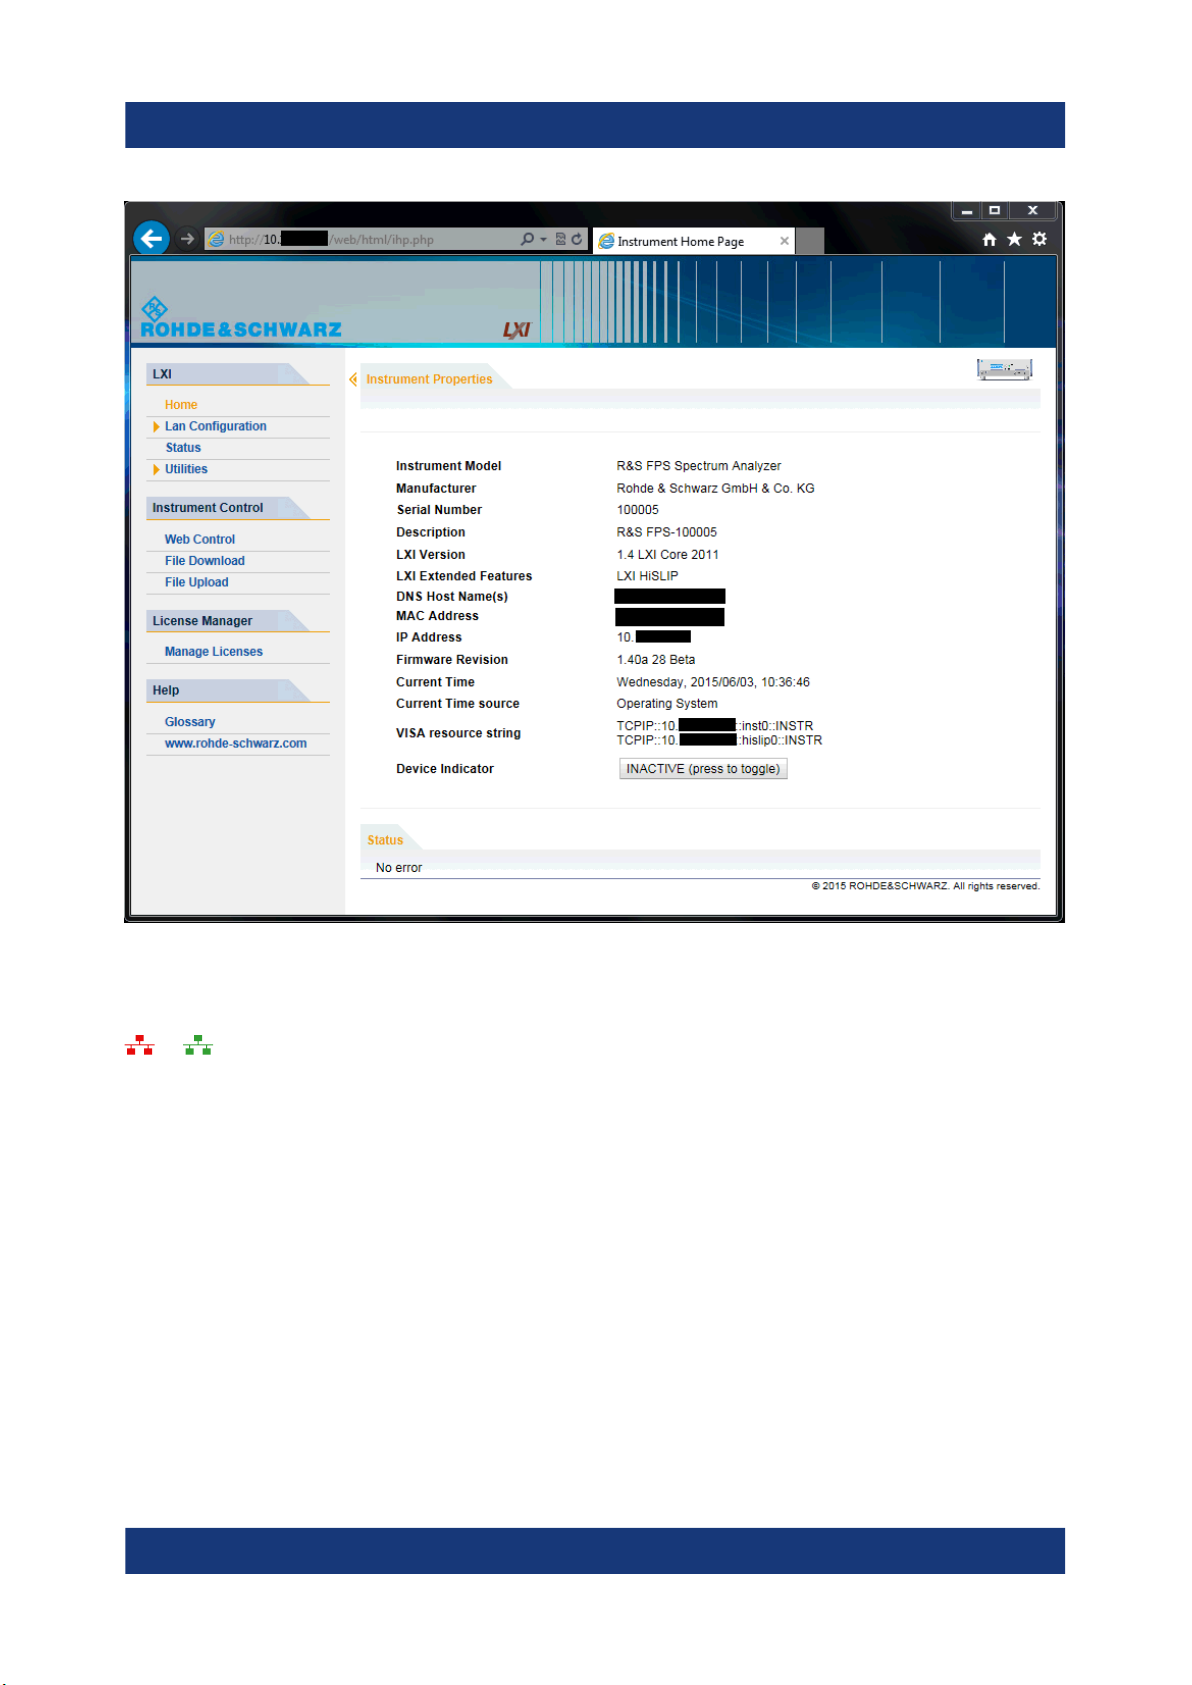Open File Download link
The height and width of the screenshot is (1685, 1192).
tap(205, 561)
